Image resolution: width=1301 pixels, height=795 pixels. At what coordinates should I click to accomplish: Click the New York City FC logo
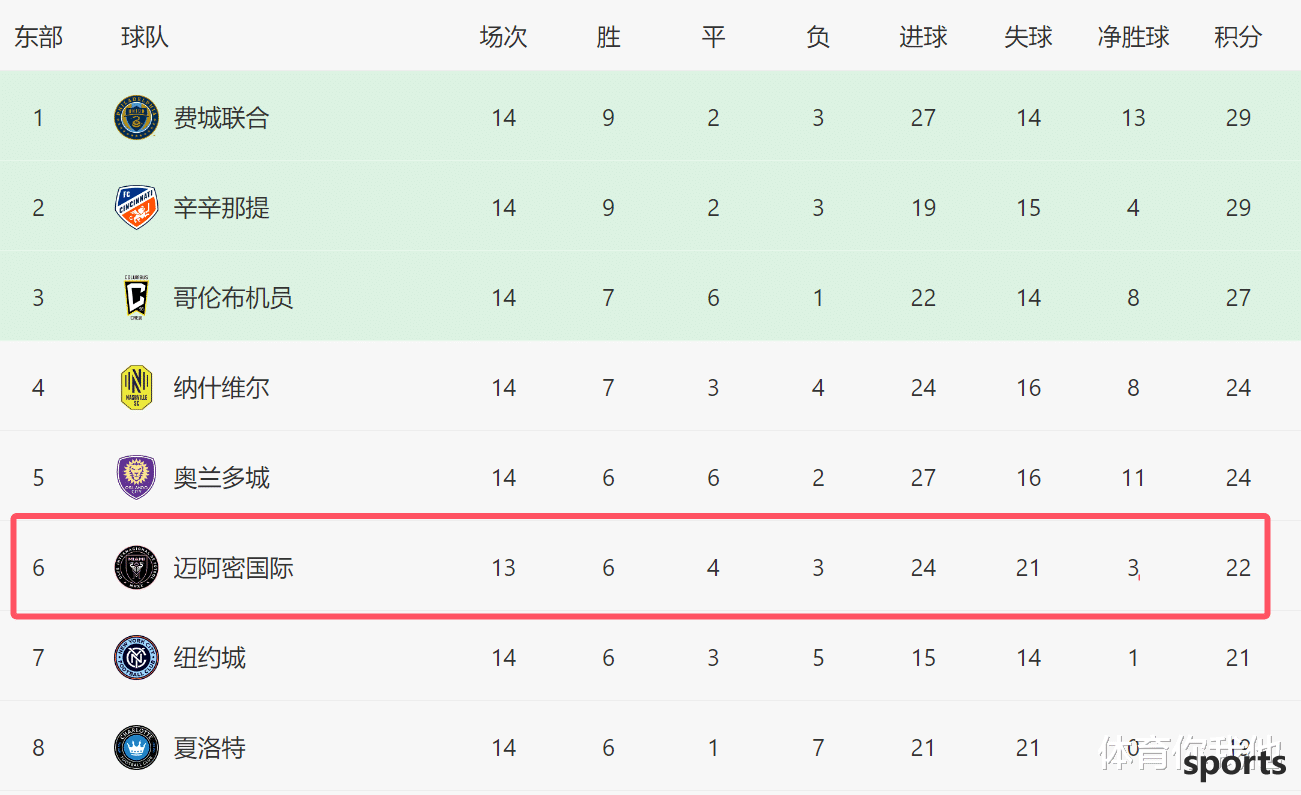click(136, 658)
